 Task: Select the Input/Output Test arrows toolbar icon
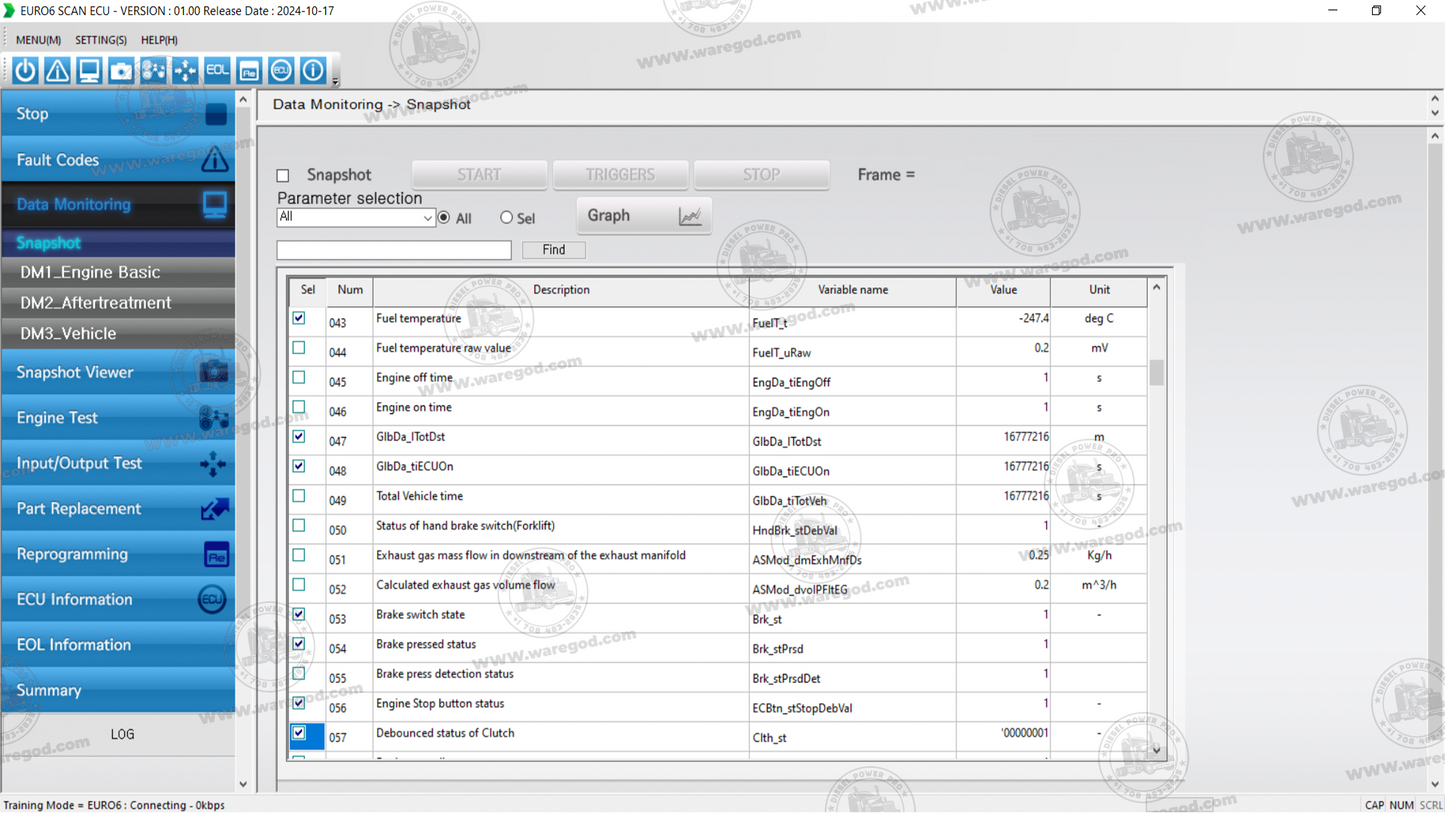click(x=185, y=70)
